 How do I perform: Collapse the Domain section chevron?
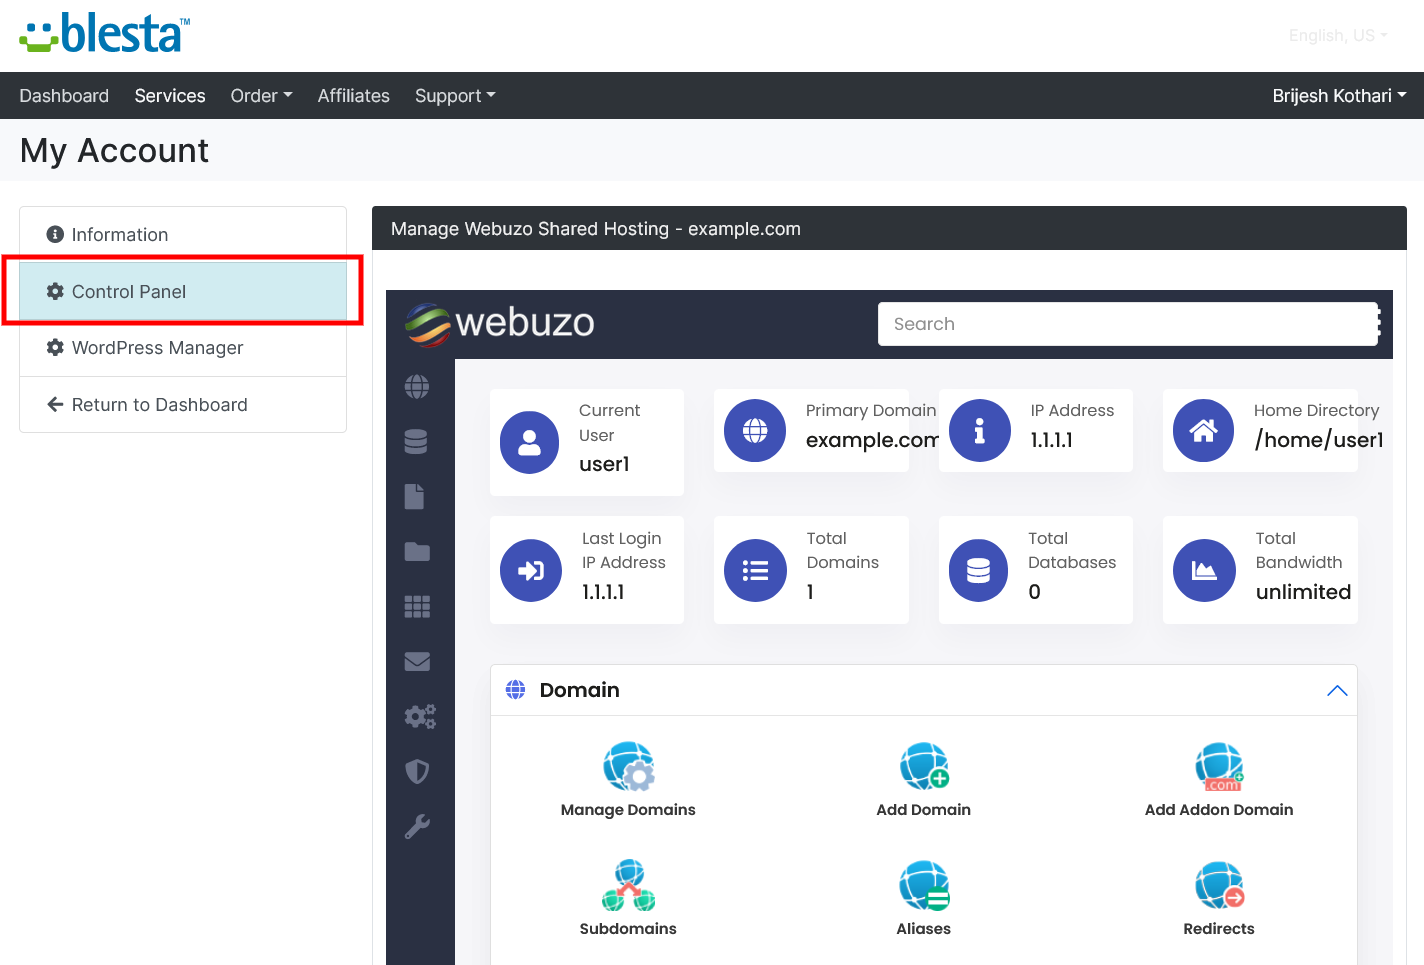tap(1336, 691)
